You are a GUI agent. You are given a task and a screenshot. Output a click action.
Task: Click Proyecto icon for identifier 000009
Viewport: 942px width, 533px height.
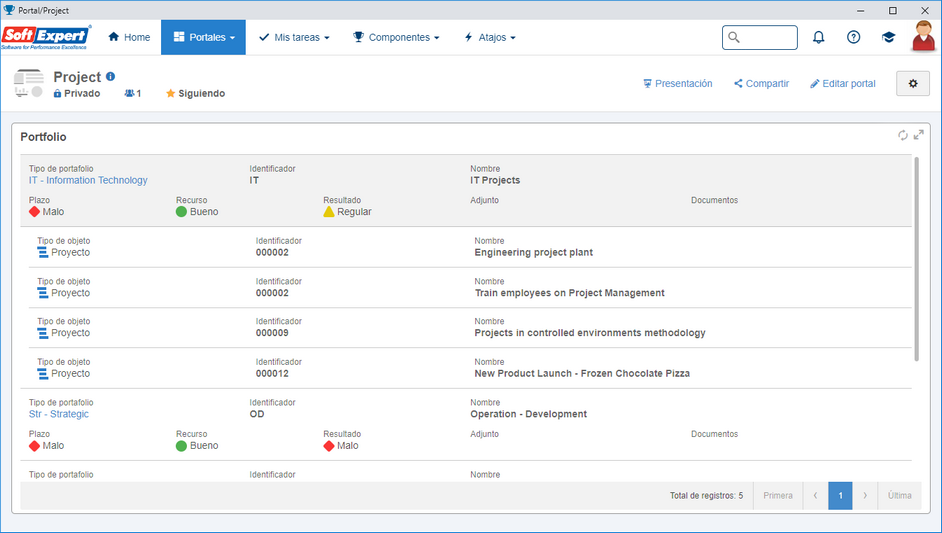(43, 333)
